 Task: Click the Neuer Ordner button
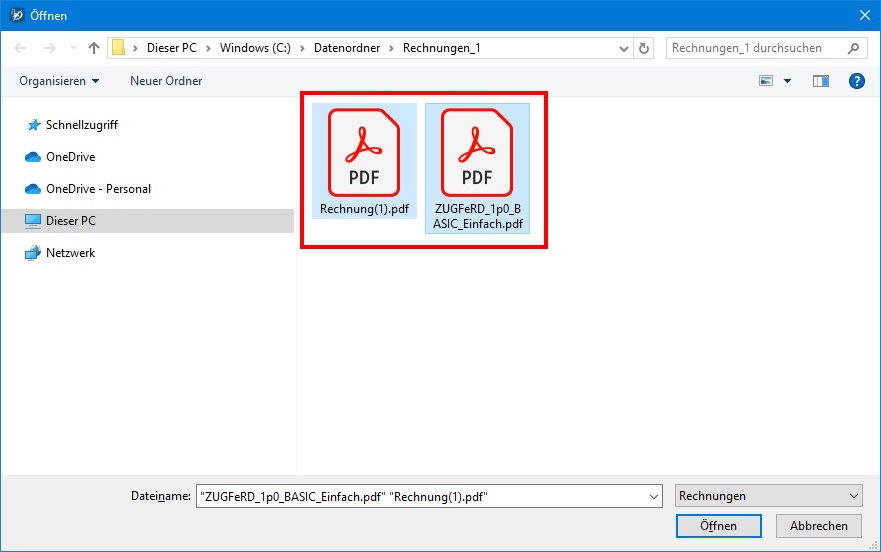pyautogui.click(x=166, y=81)
